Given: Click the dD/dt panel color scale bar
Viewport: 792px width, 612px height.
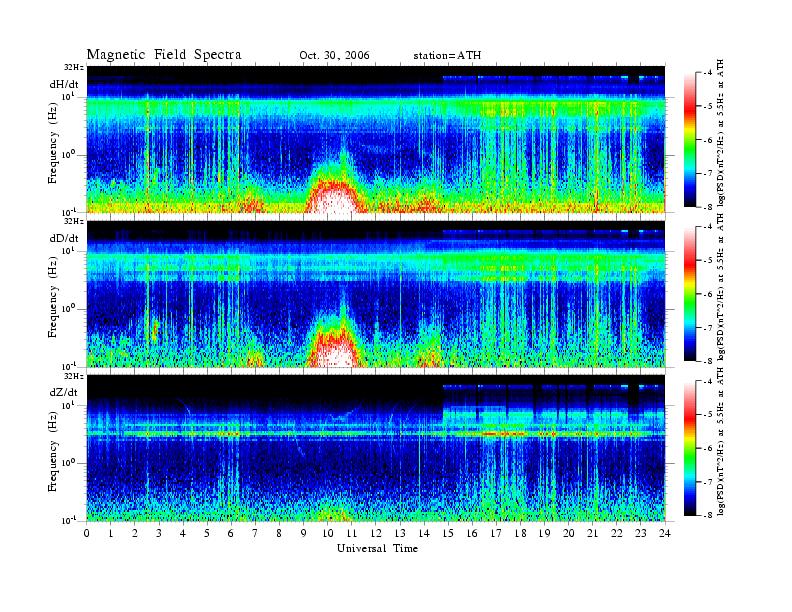Looking at the screenshot, I should tap(690, 293).
